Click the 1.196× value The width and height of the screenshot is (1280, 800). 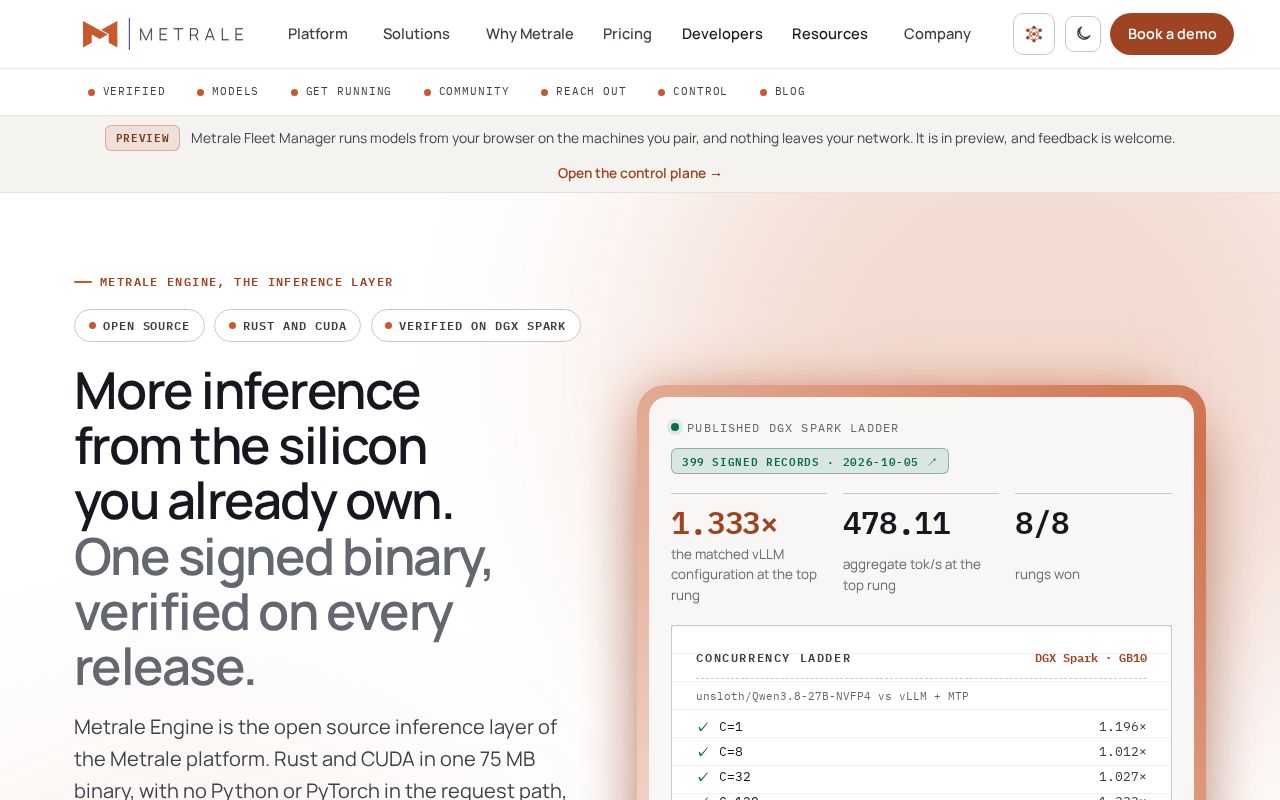1123,727
